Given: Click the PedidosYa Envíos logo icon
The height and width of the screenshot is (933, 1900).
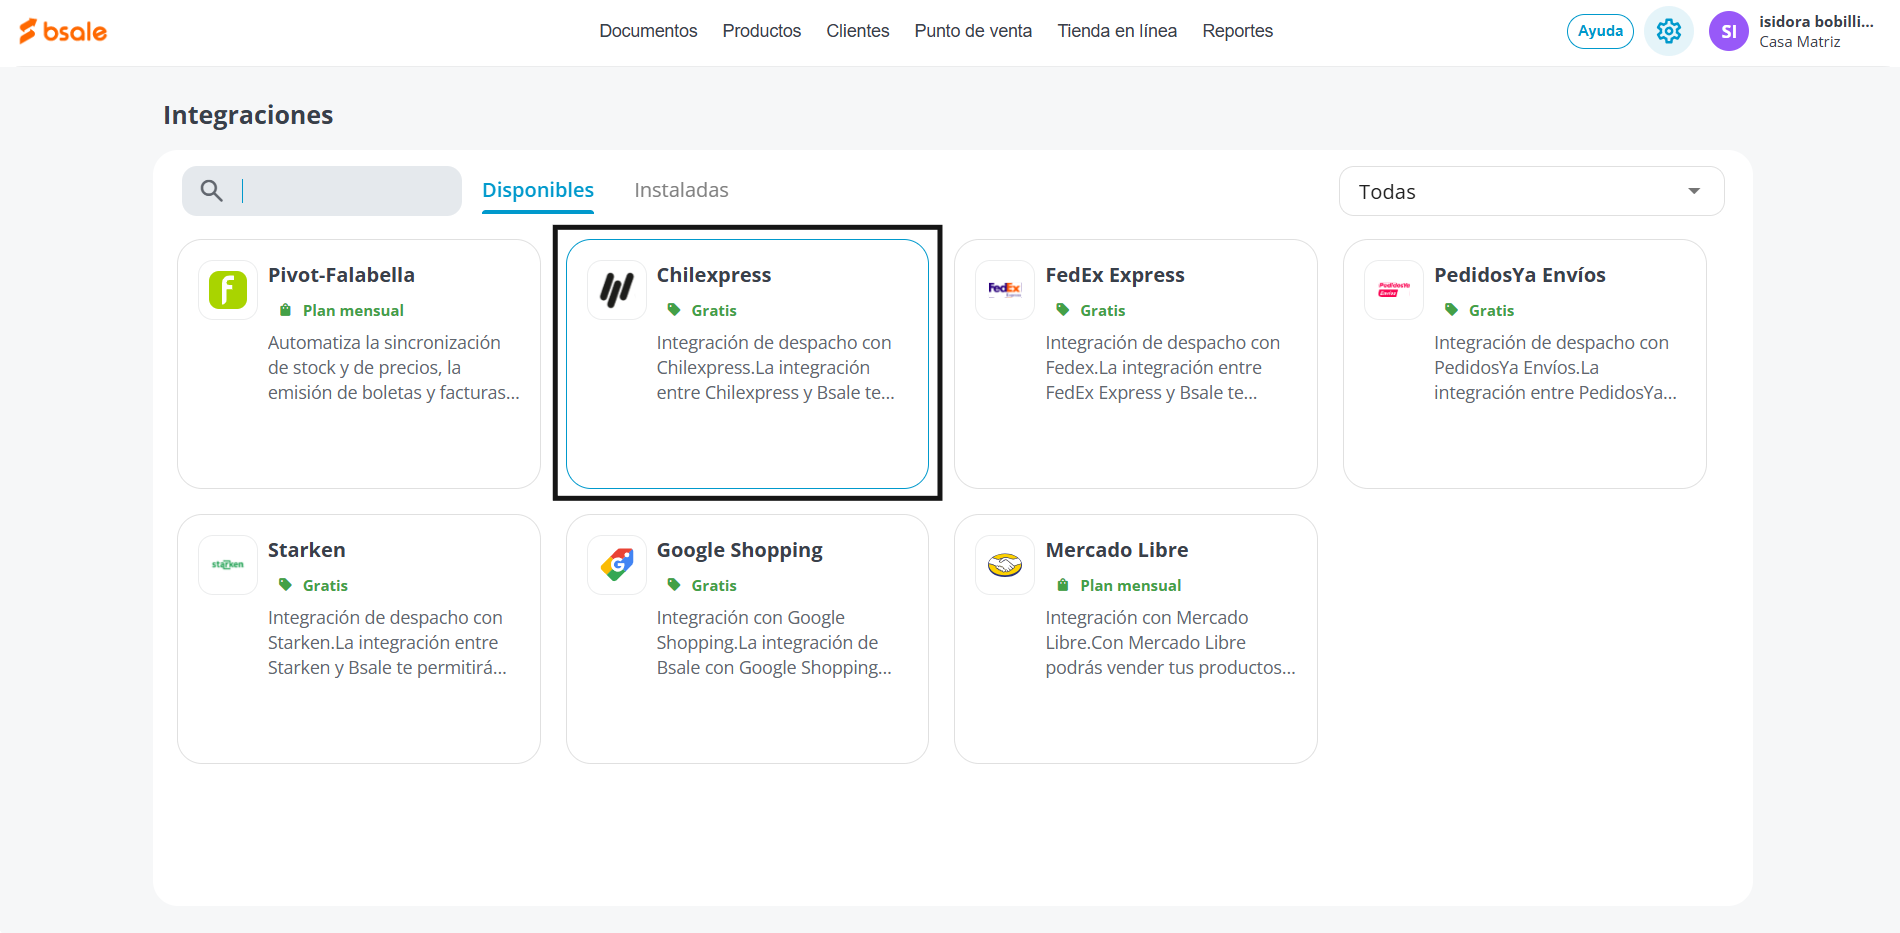Looking at the screenshot, I should tap(1394, 290).
